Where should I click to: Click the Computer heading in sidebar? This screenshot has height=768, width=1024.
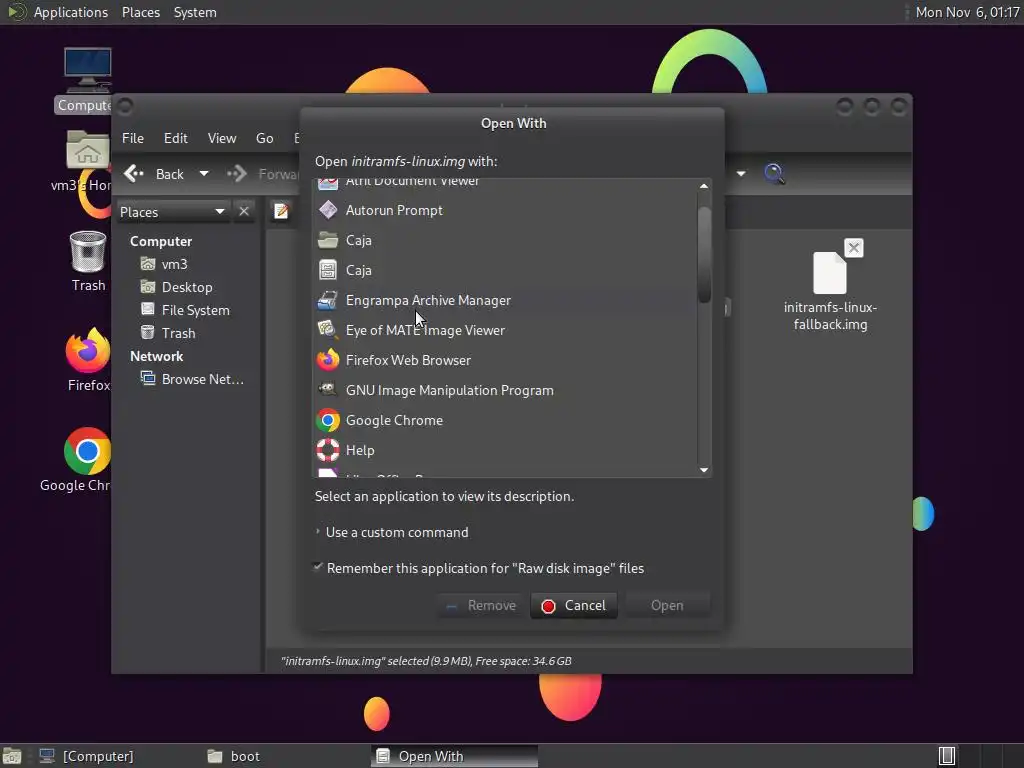click(161, 241)
